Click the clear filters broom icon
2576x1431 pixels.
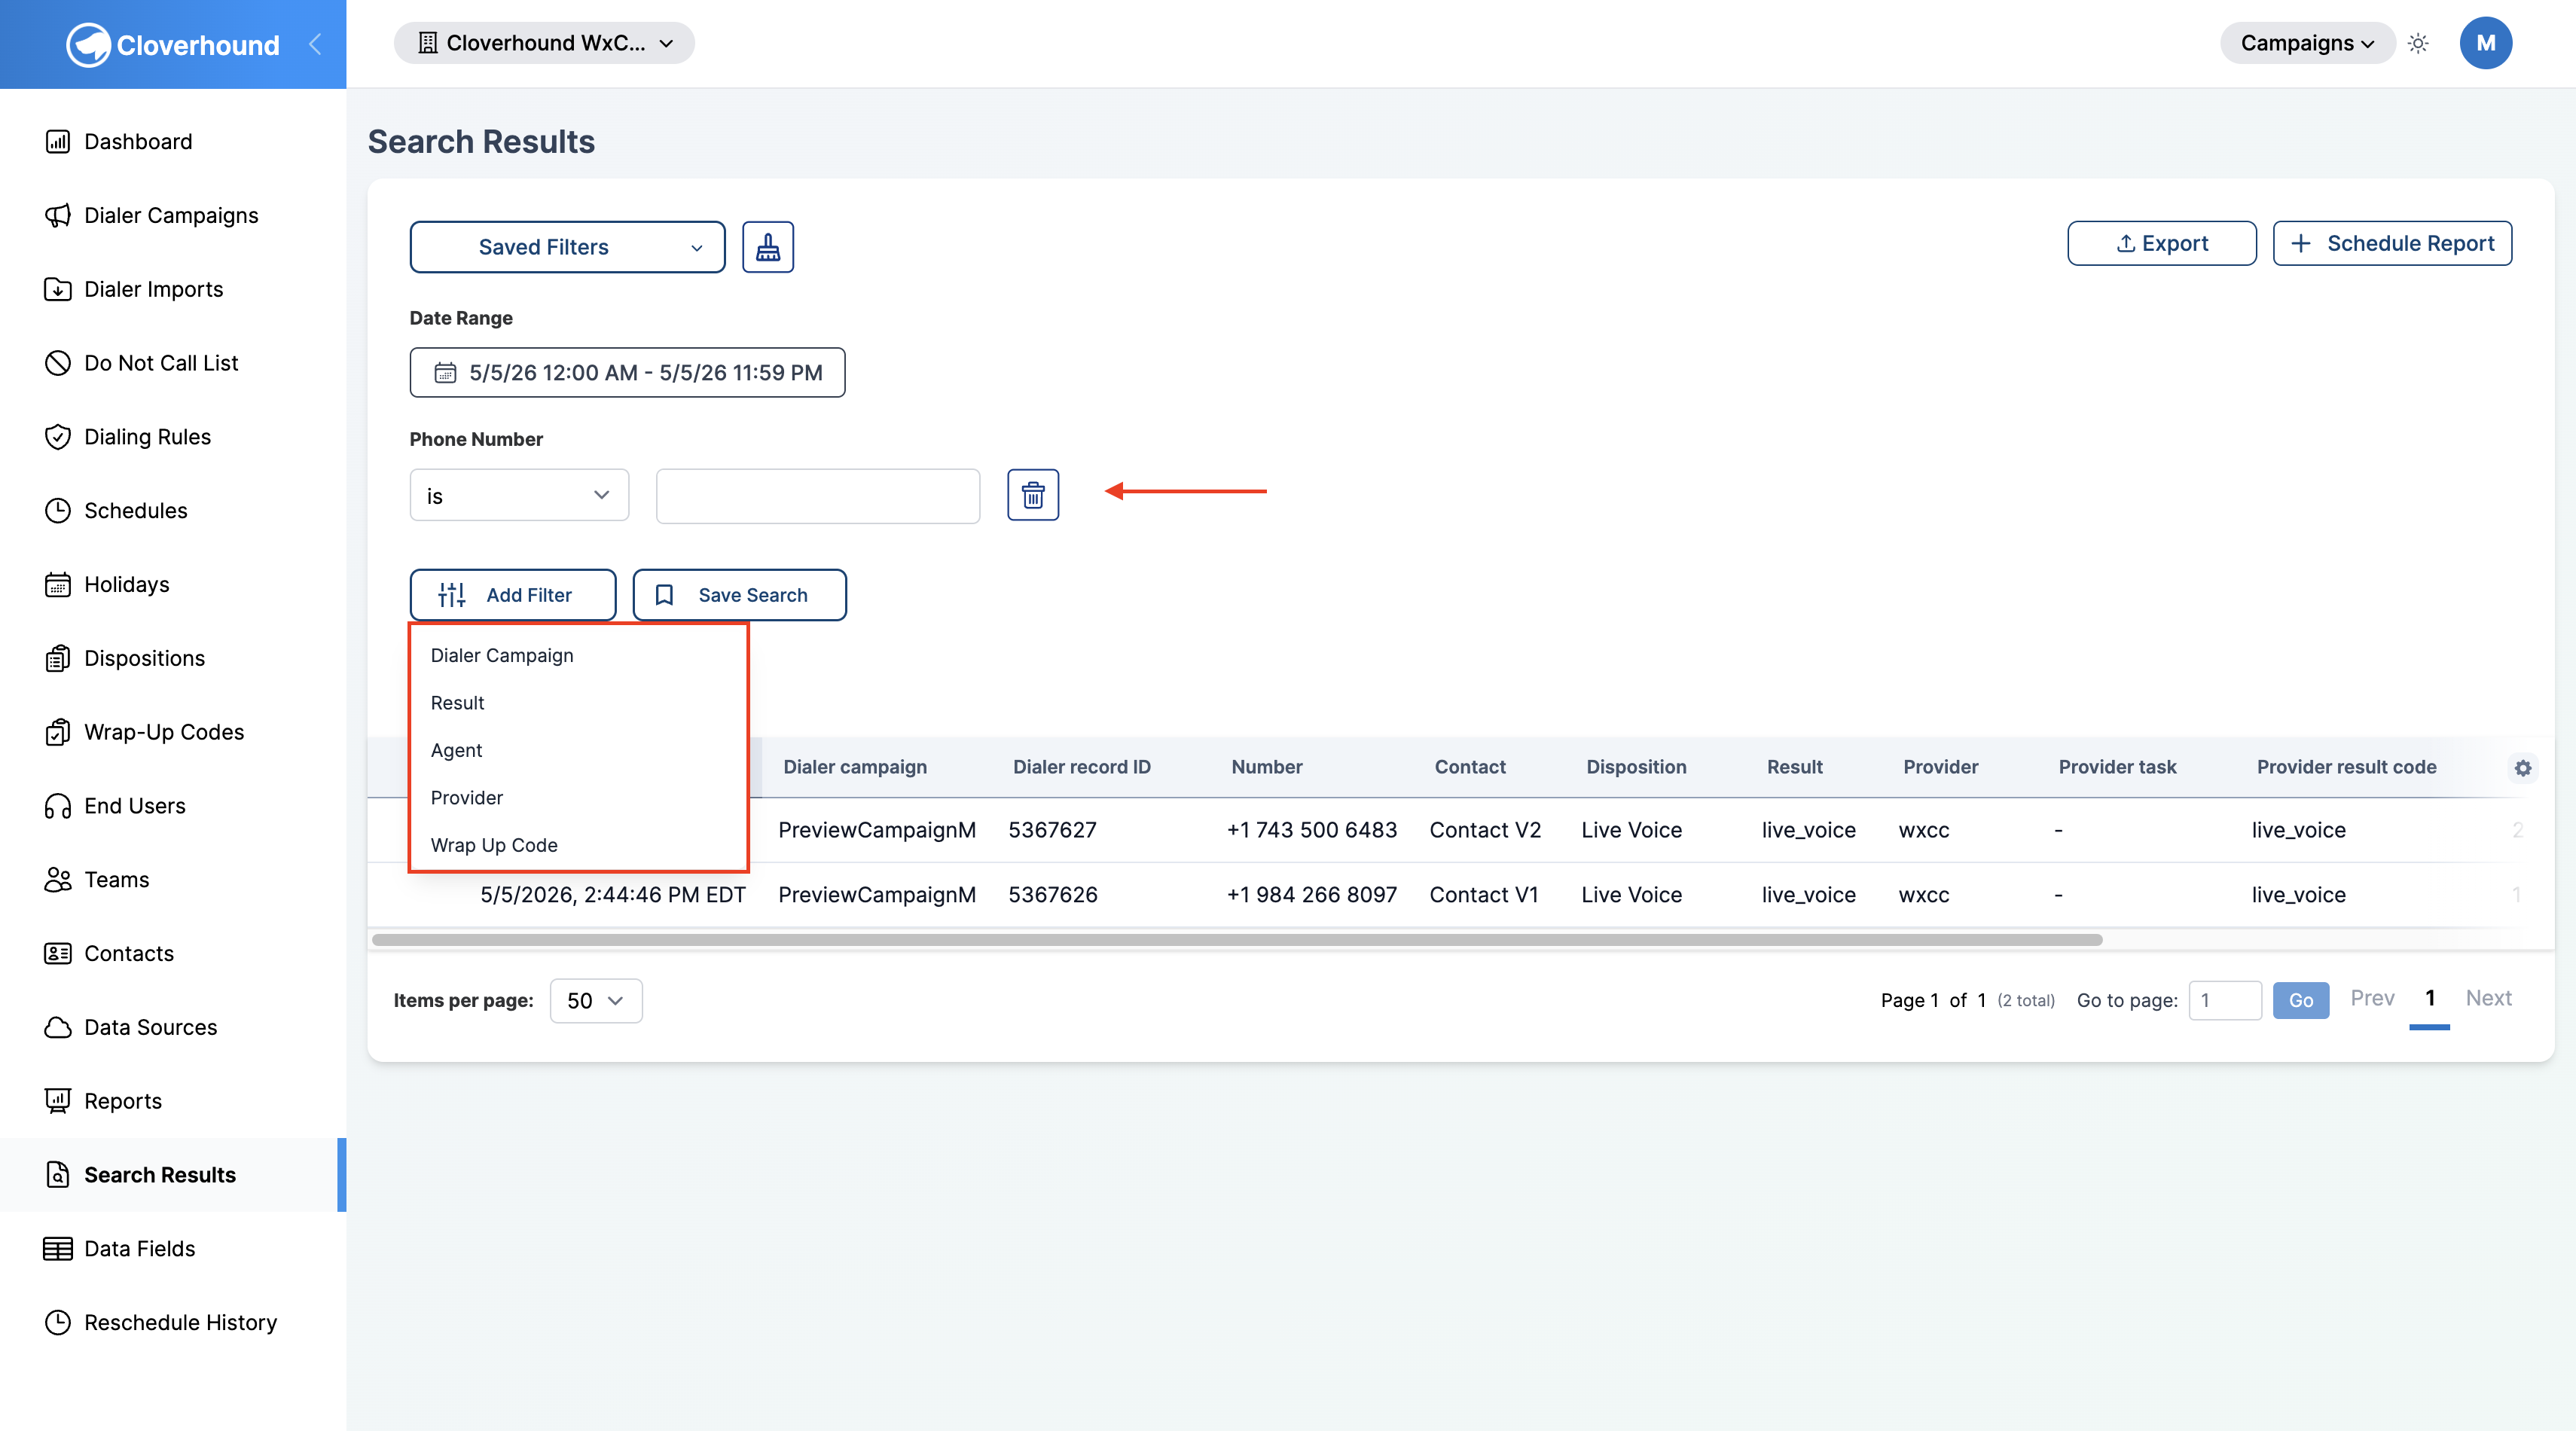point(768,247)
